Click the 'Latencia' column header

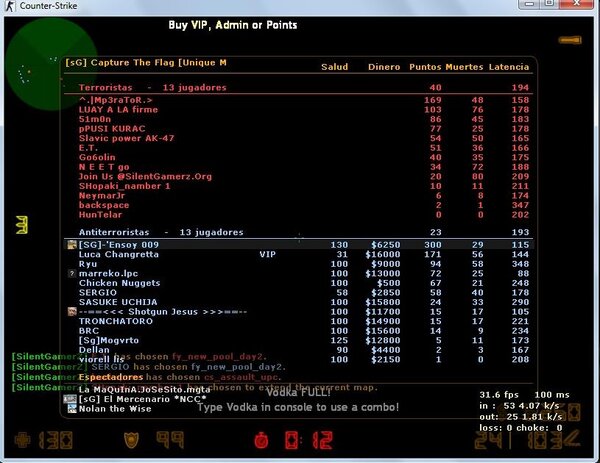tap(509, 67)
